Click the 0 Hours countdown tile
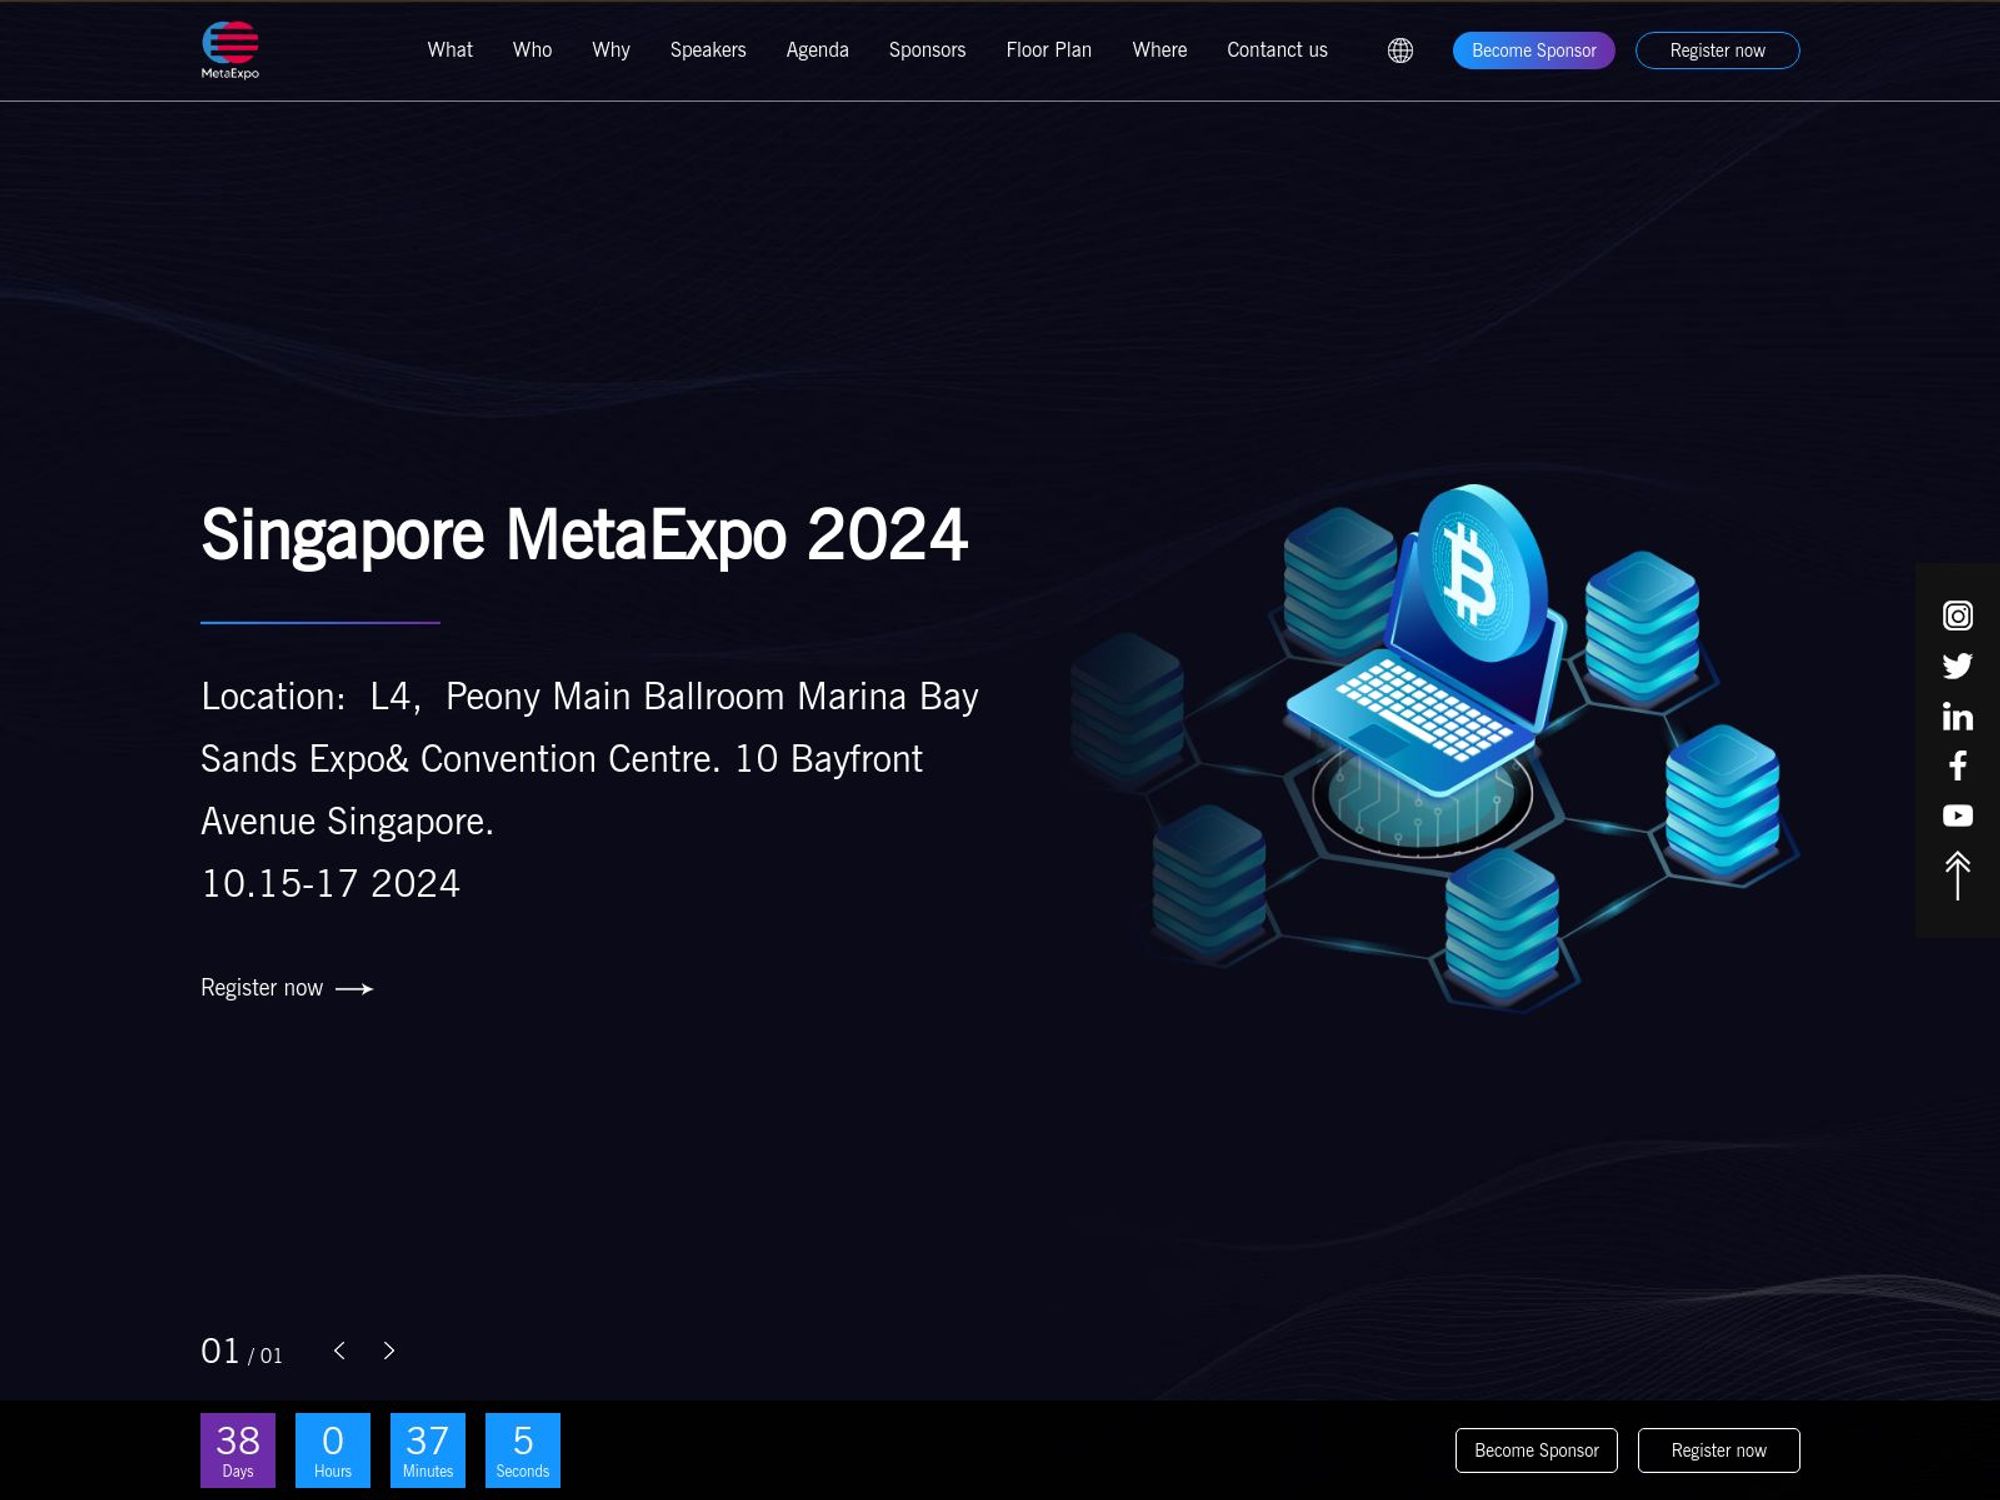The width and height of the screenshot is (2000, 1500). tap(333, 1450)
